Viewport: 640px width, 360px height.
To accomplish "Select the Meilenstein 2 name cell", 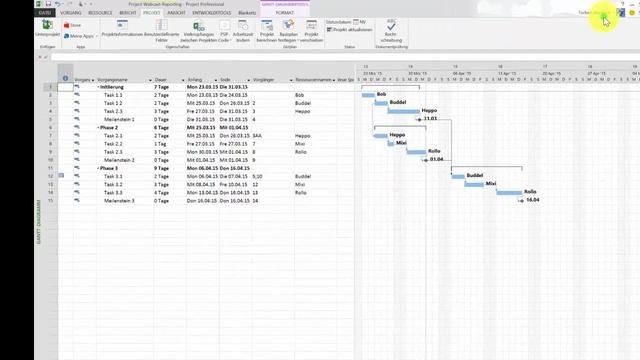I will [124, 160].
